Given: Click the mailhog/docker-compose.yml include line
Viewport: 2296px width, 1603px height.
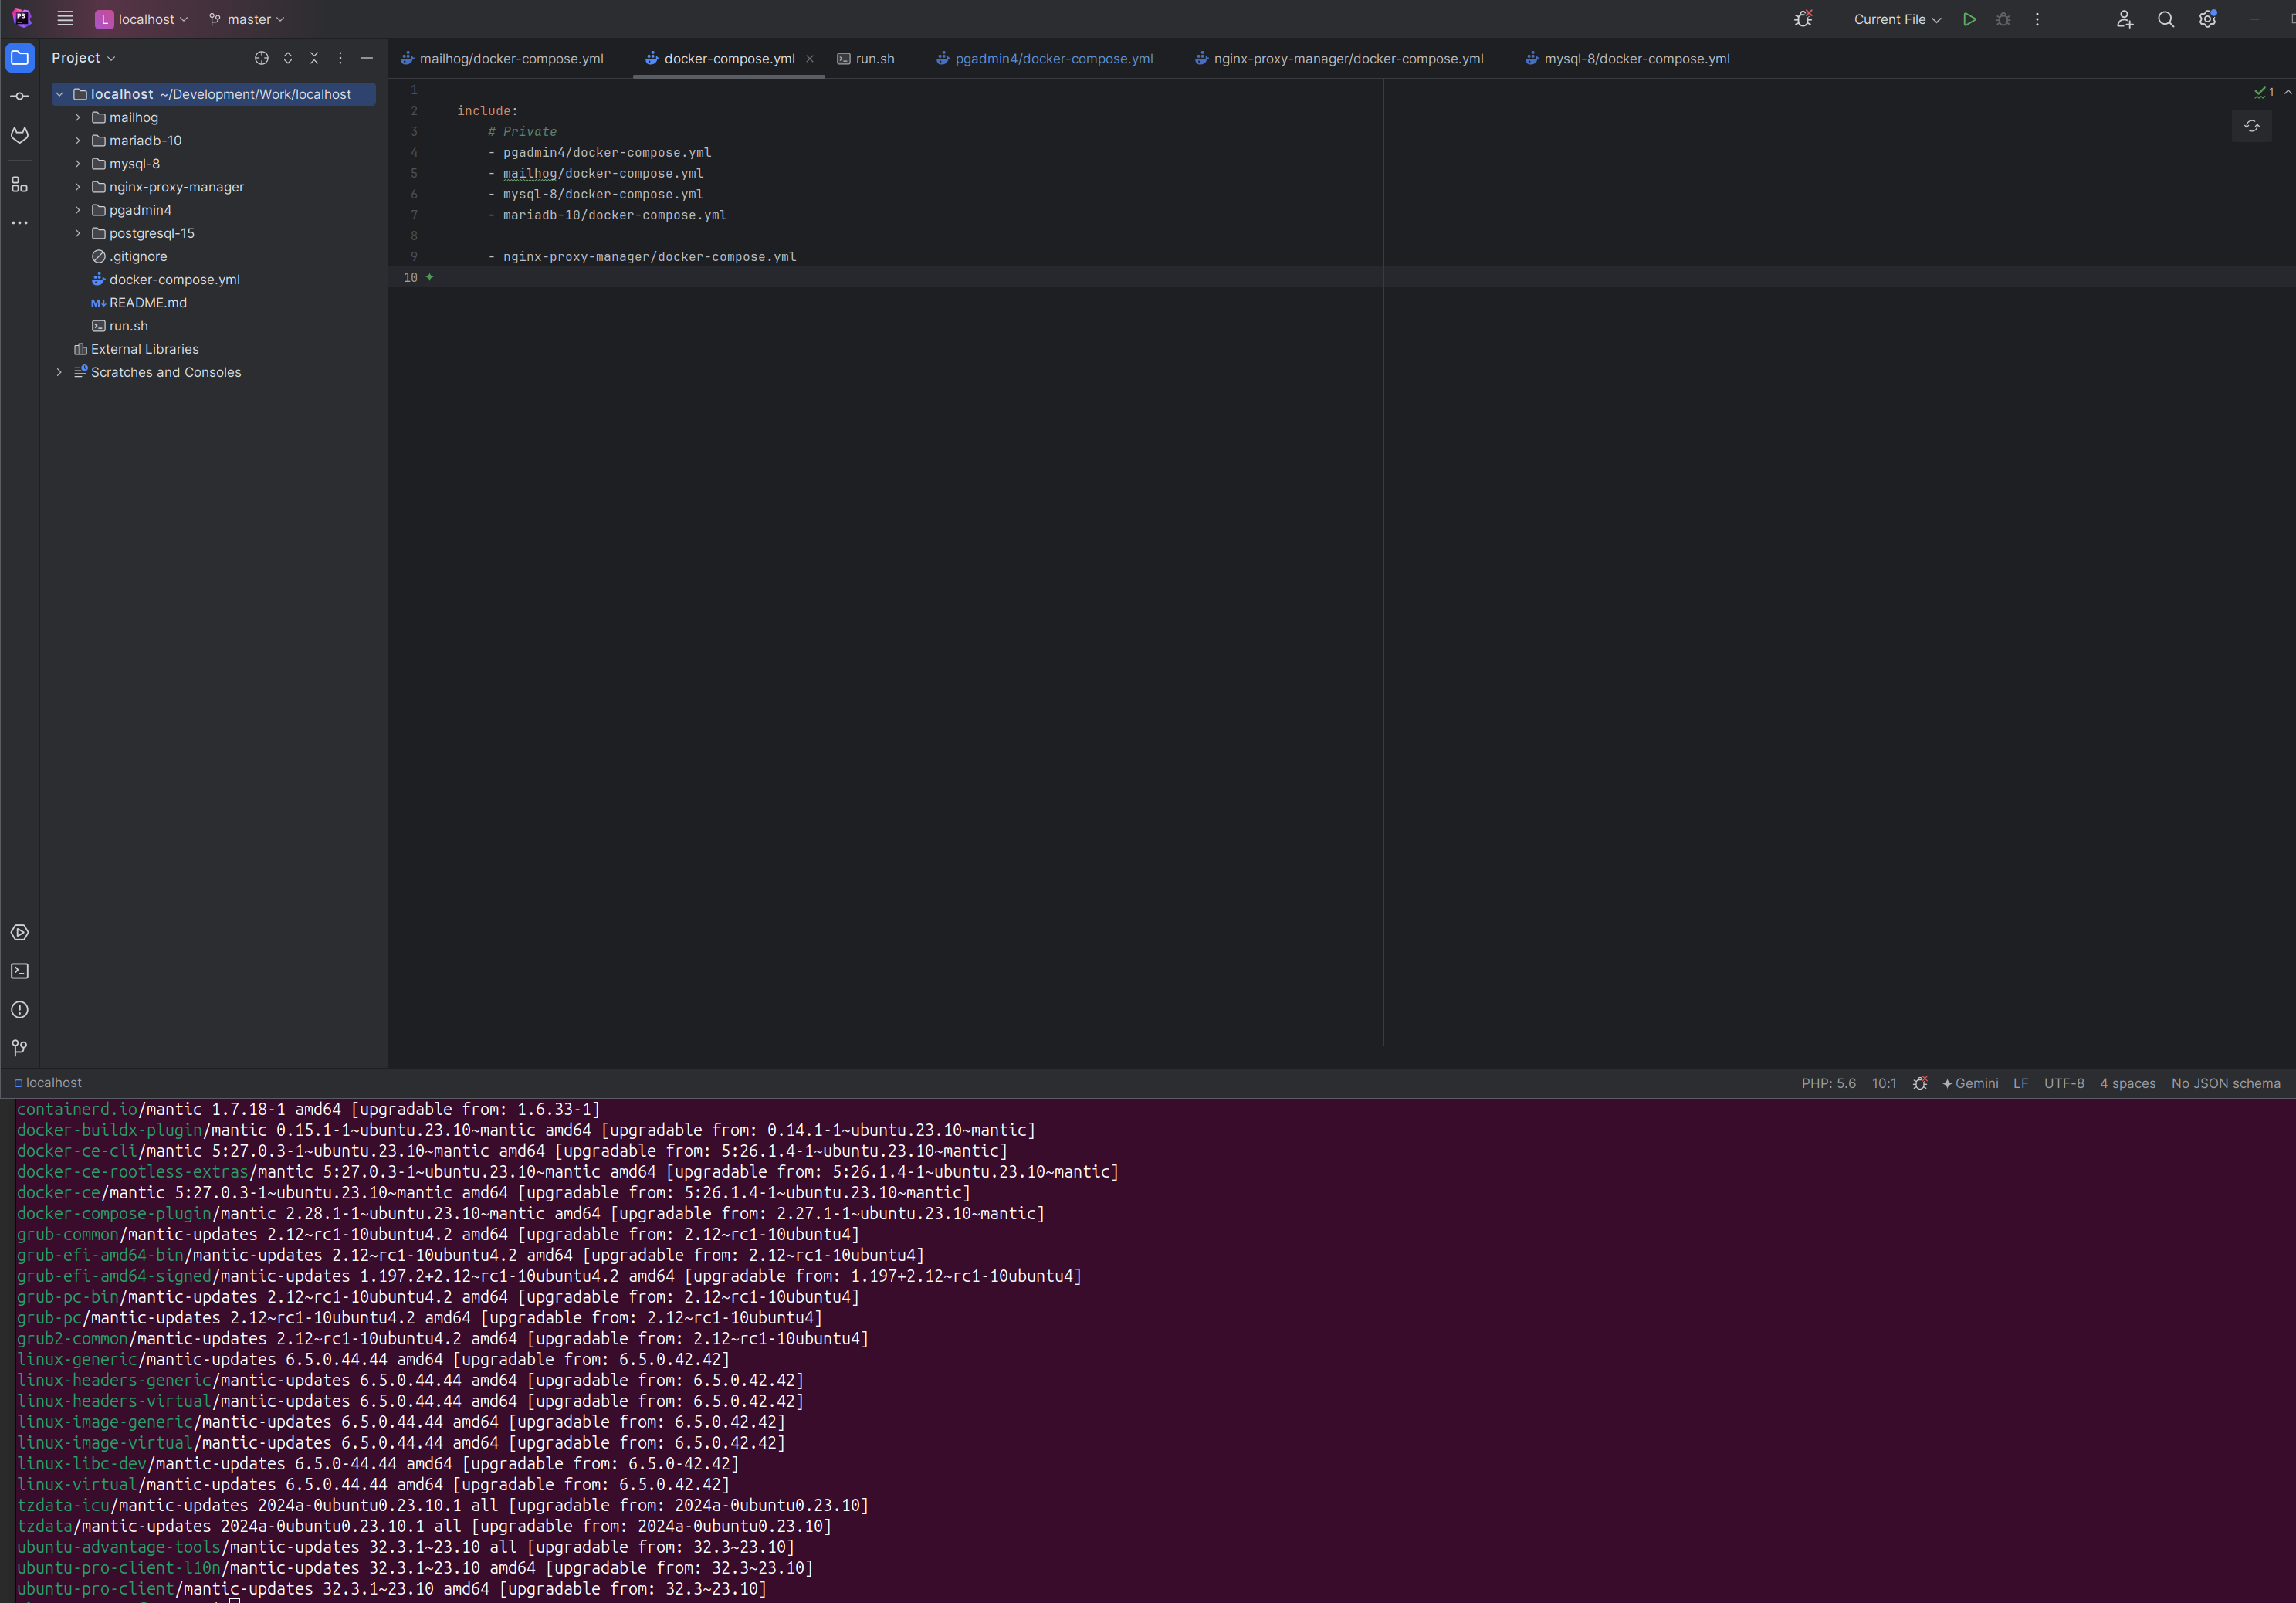Looking at the screenshot, I should click(x=603, y=173).
